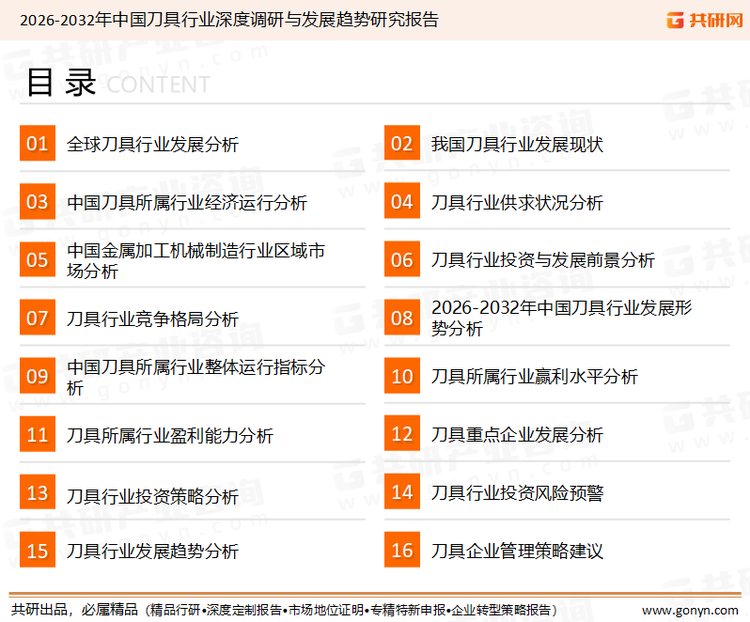Open chapter 刀具重点企业发展分析
The image size is (750, 622).
(517, 434)
